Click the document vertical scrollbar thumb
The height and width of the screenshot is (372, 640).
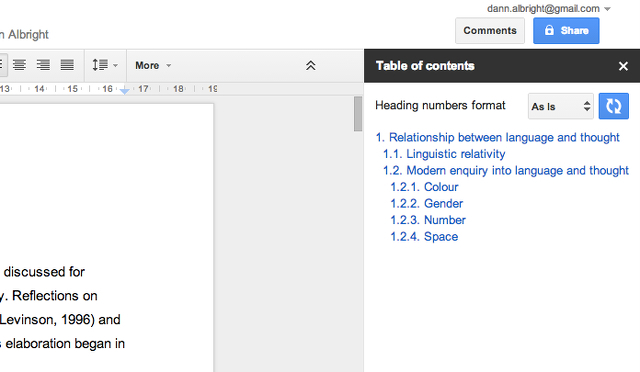tap(358, 114)
